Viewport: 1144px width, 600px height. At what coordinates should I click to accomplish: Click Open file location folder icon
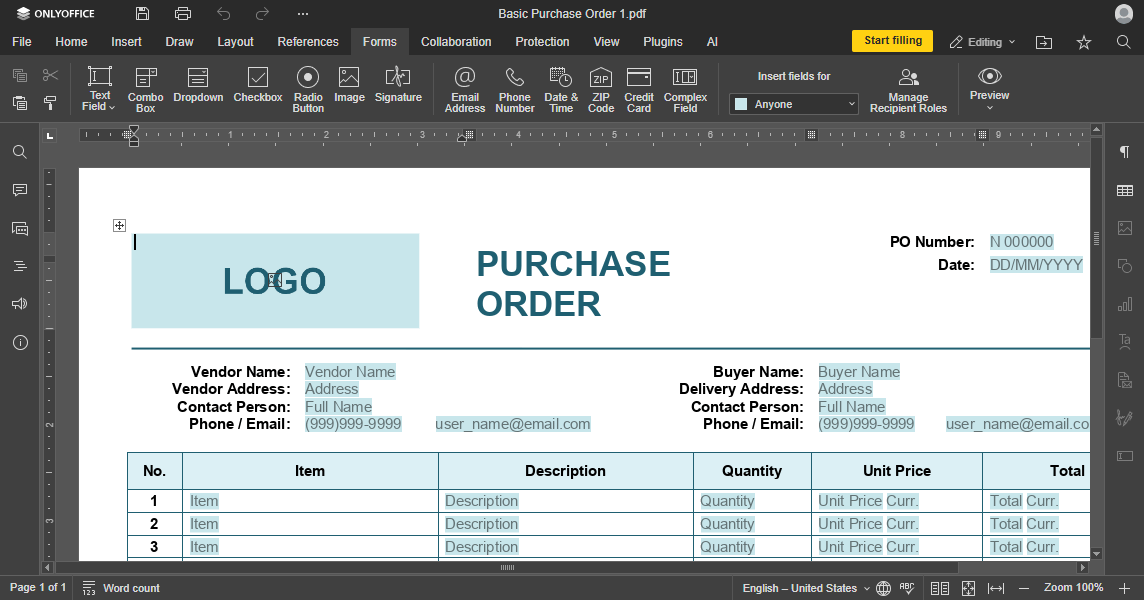point(1044,42)
